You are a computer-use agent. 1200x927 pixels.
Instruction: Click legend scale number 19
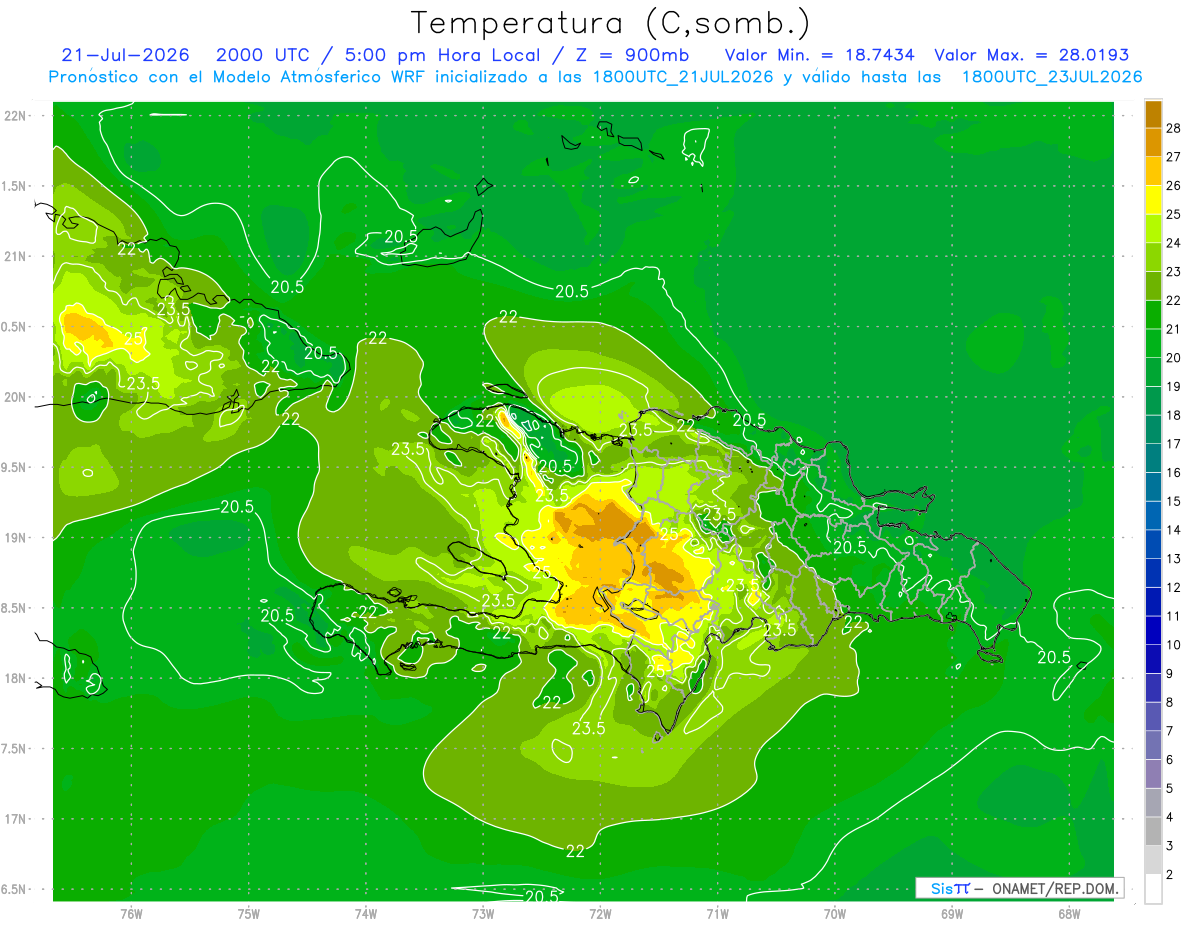point(1174,386)
